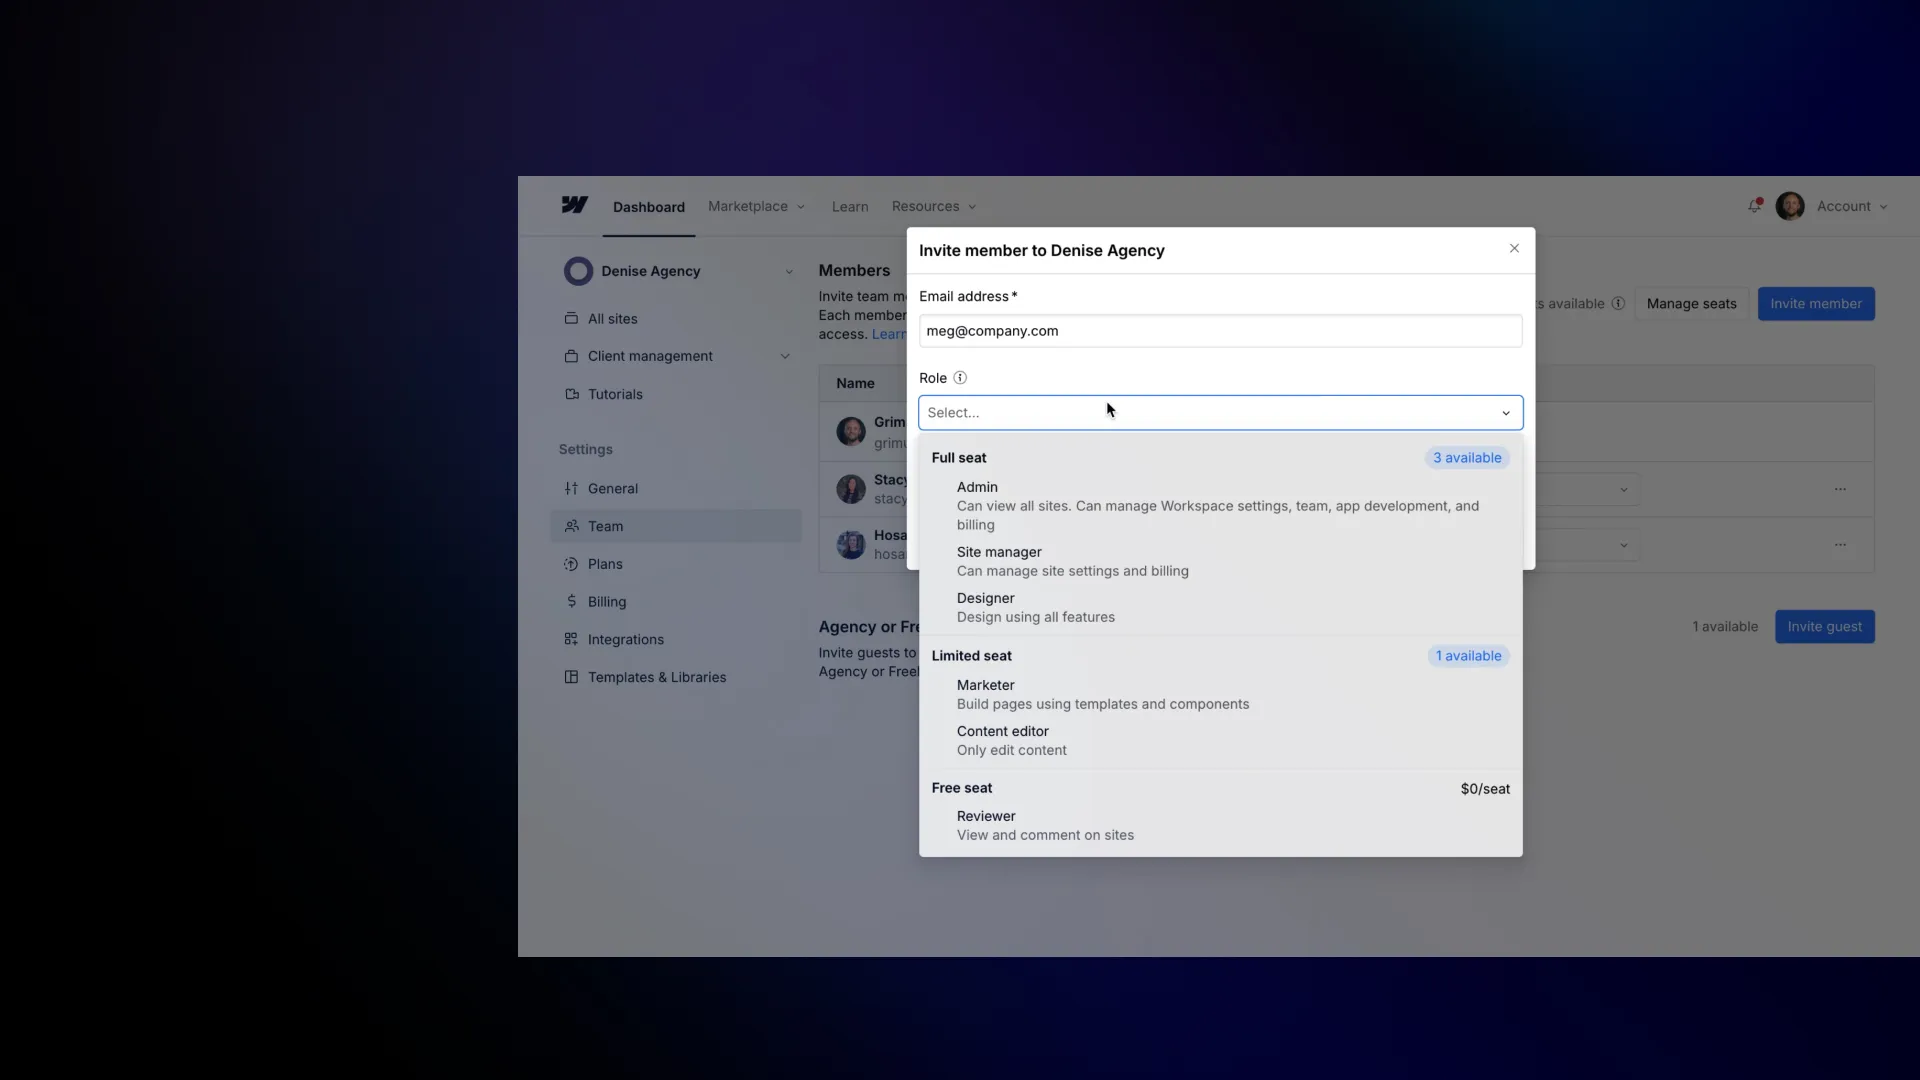Click the Email address input field
Viewport: 1920px width, 1080px height.
(x=1220, y=331)
